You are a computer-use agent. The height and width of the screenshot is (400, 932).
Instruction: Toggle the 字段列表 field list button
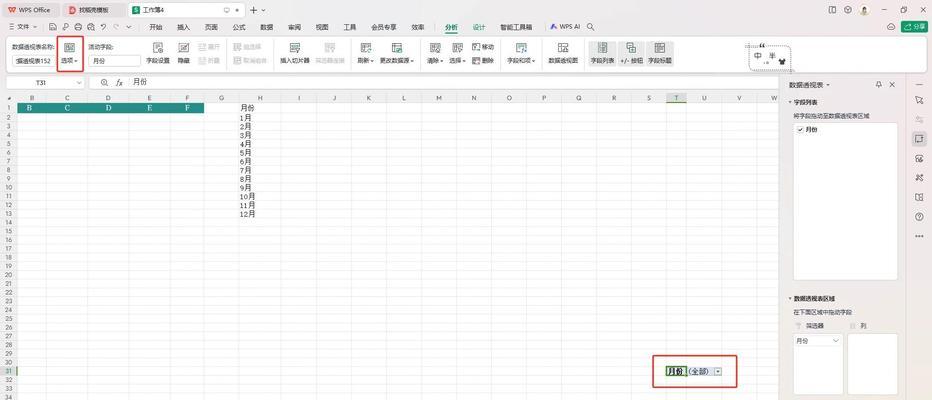click(x=602, y=52)
